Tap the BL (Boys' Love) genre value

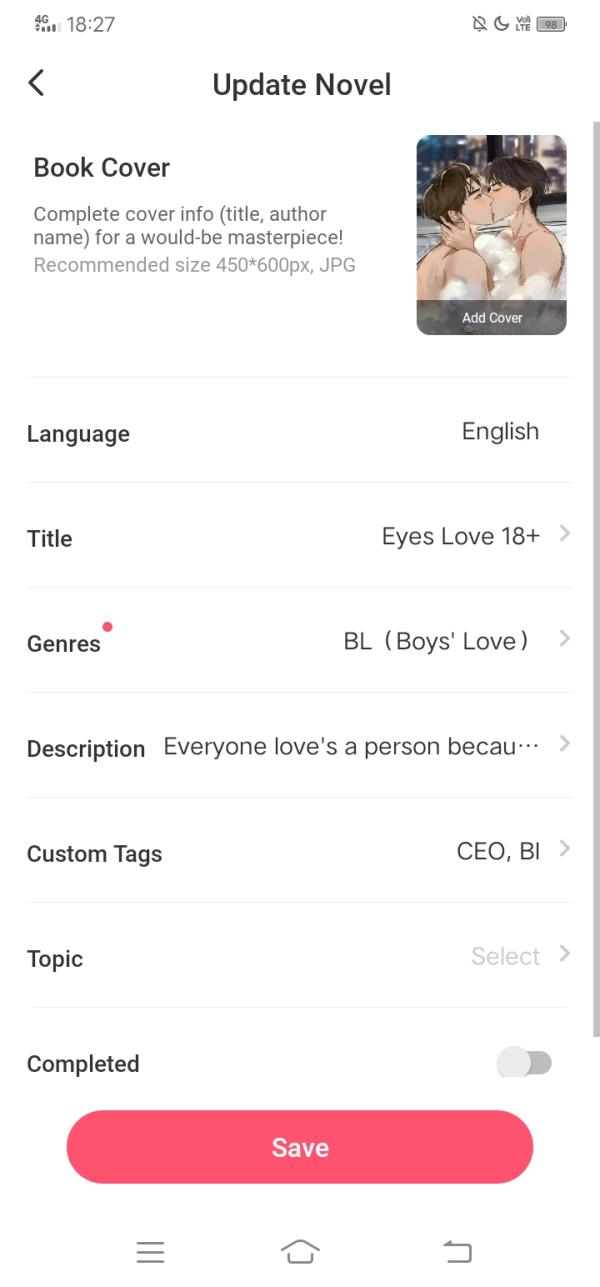[x=436, y=641]
